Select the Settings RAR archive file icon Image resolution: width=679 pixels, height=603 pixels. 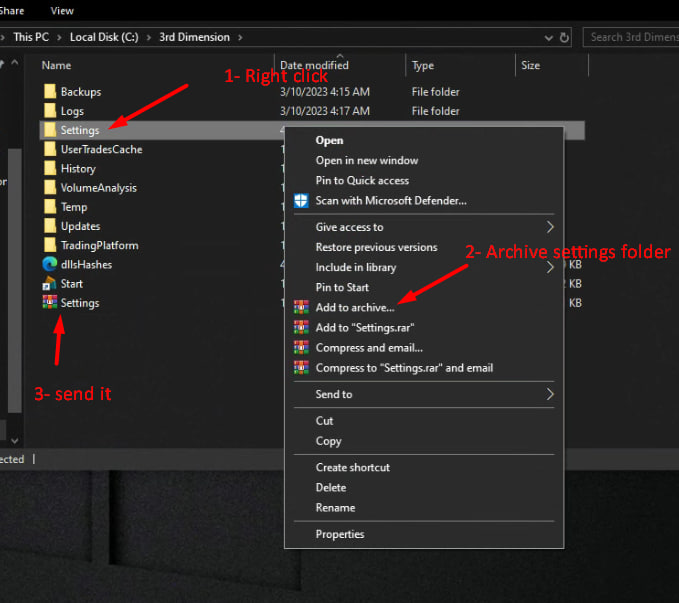click(x=49, y=303)
